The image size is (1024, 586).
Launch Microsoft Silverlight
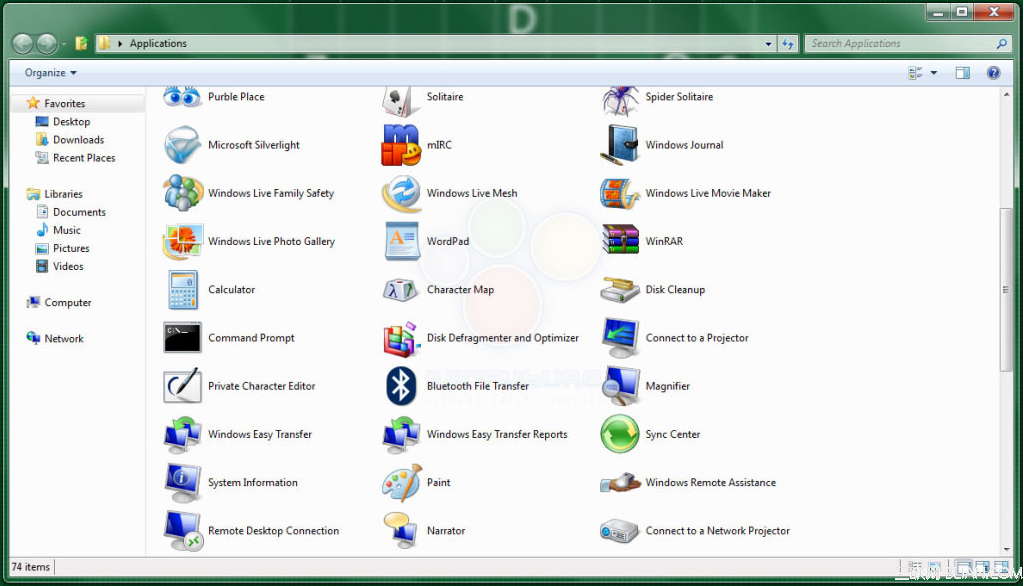coord(255,145)
